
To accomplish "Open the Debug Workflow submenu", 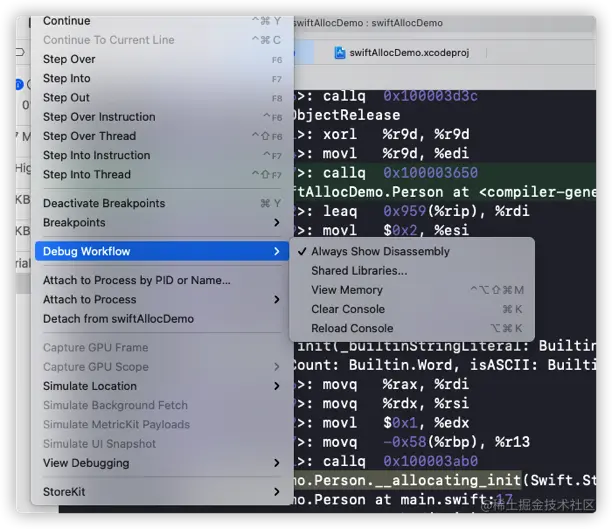I will [x=162, y=251].
